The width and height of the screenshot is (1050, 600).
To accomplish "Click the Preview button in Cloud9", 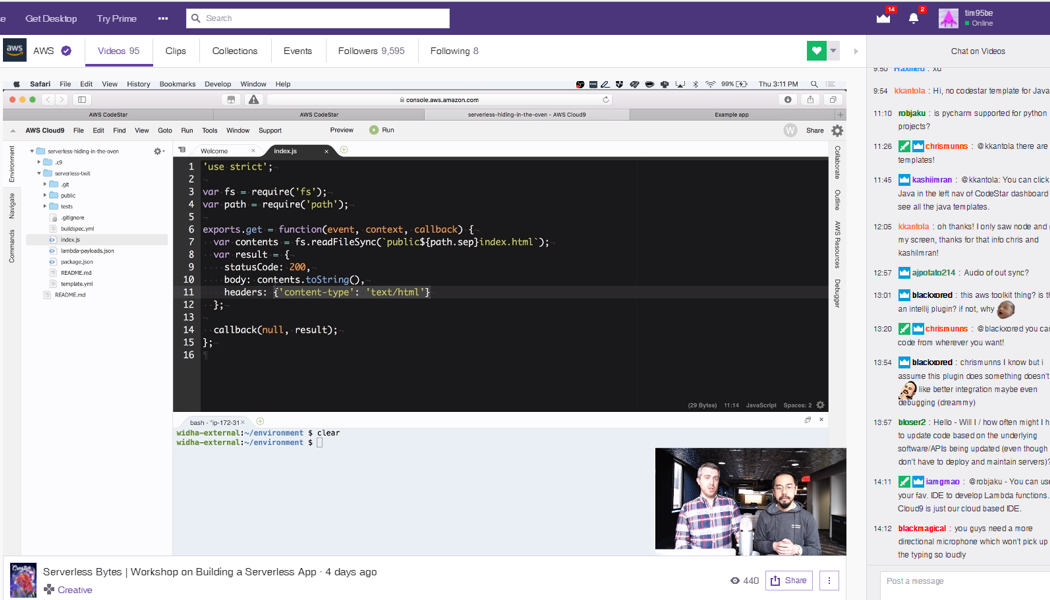I will [342, 130].
